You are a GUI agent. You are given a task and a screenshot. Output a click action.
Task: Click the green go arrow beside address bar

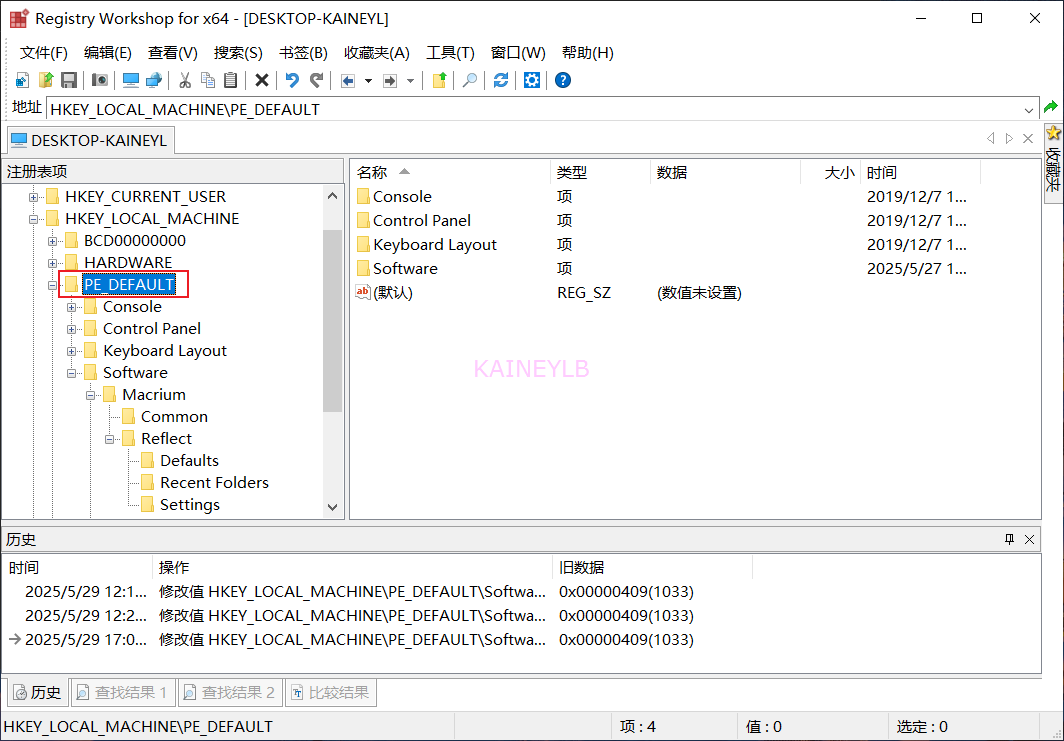[x=1050, y=107]
